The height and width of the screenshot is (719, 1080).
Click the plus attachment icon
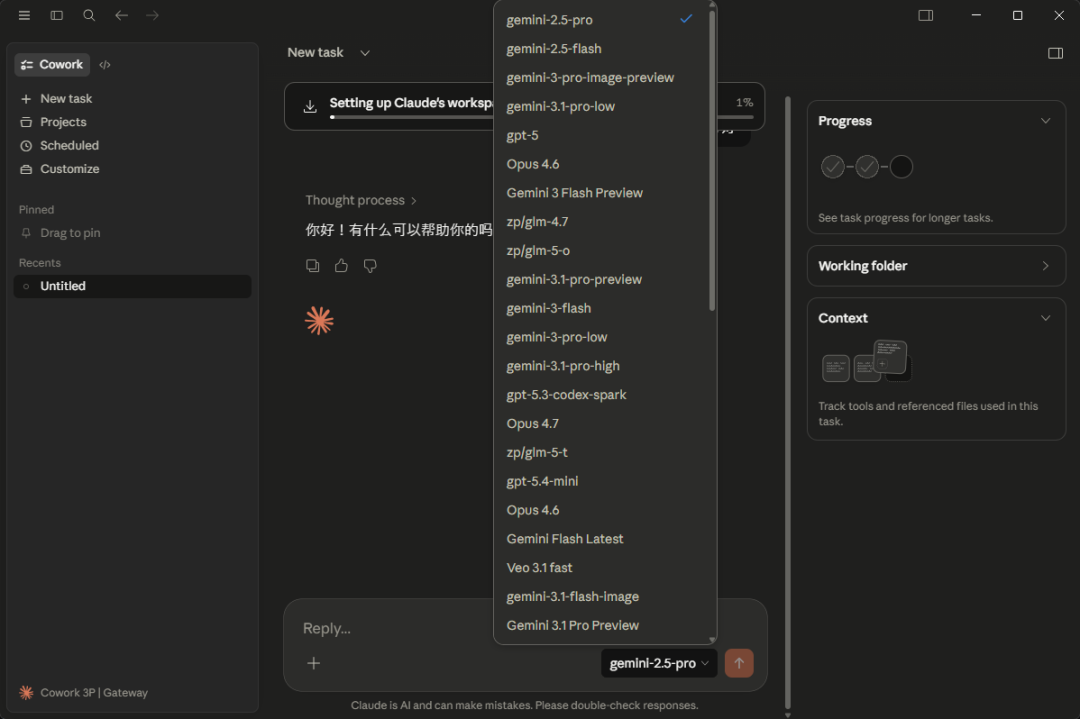coord(313,663)
